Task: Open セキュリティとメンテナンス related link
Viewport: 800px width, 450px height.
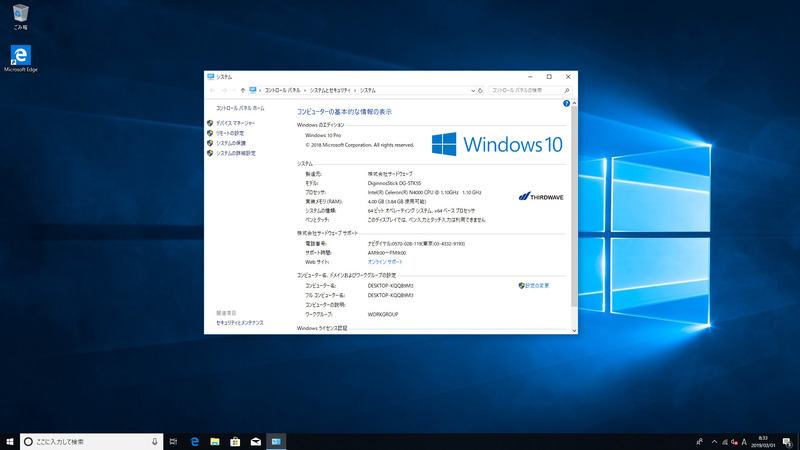Action: 240,323
